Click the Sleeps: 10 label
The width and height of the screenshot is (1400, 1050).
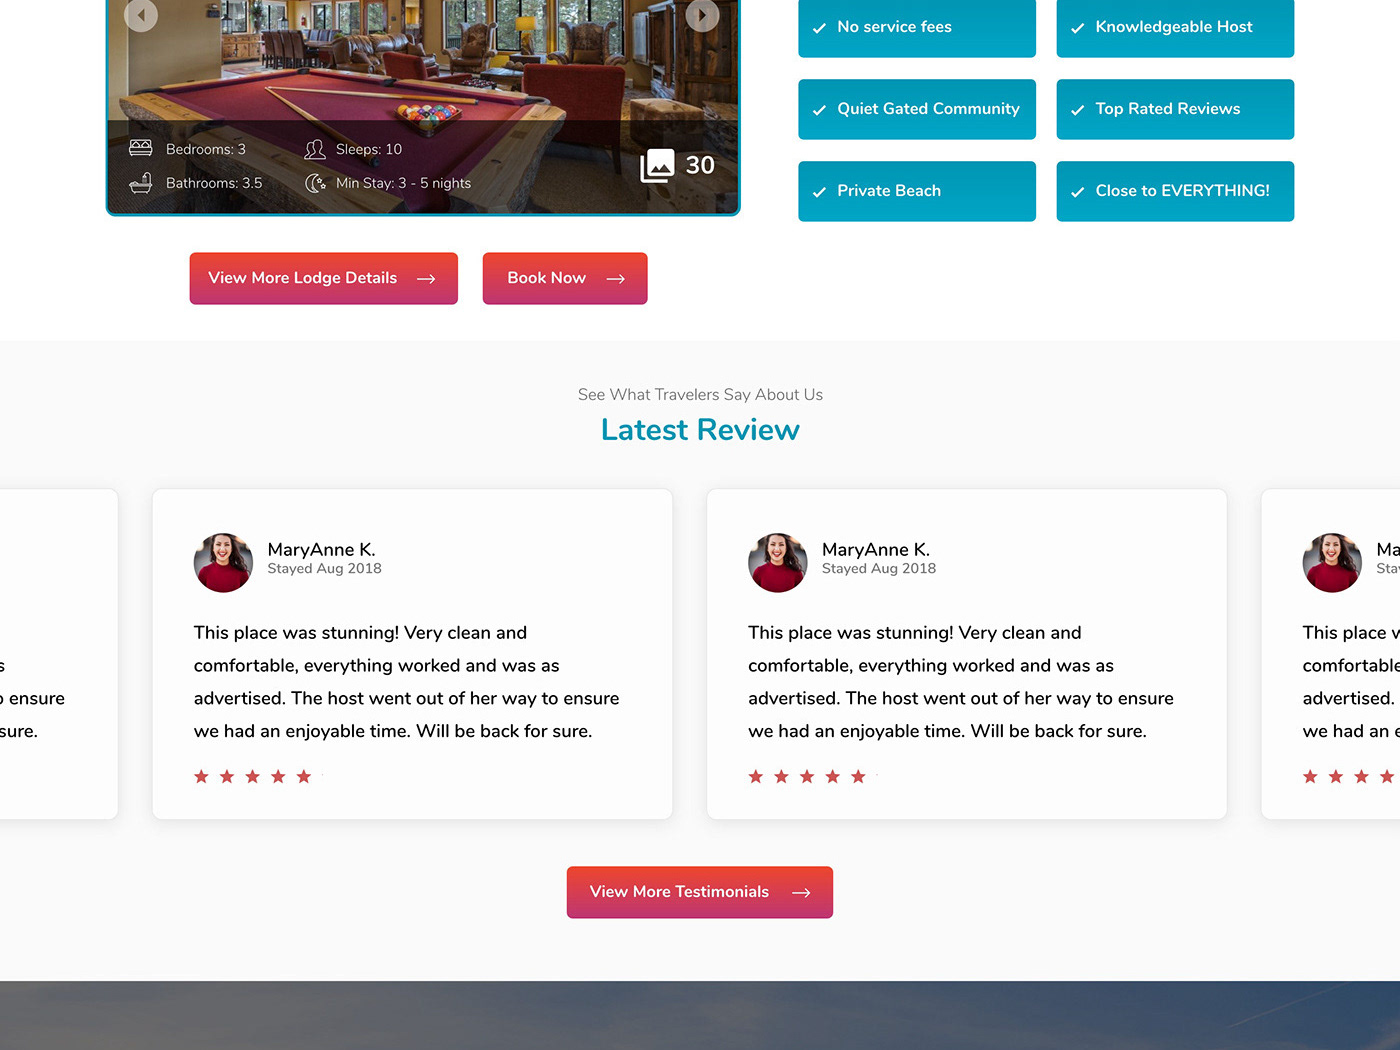(369, 149)
